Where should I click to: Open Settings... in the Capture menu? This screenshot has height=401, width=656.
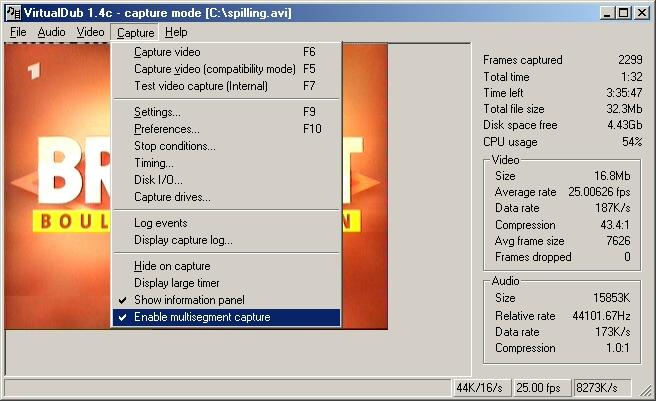(x=157, y=112)
